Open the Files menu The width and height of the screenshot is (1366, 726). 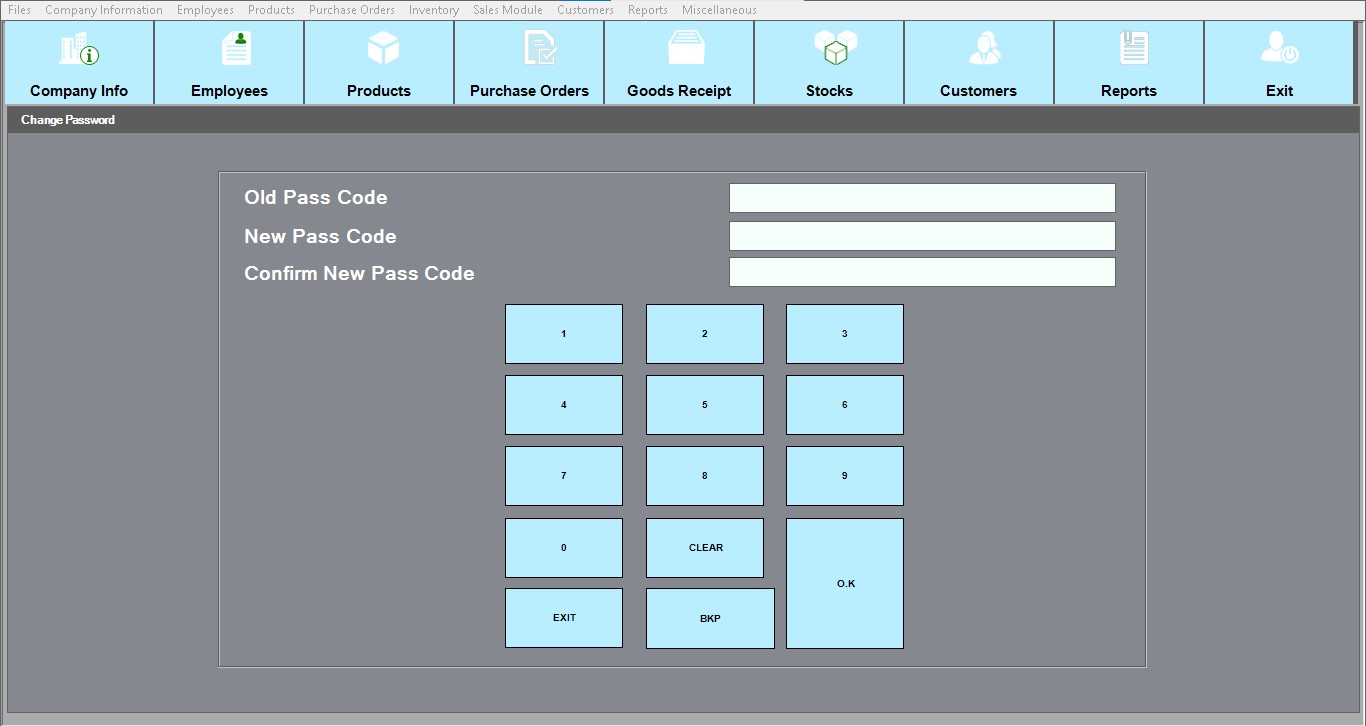pos(19,10)
